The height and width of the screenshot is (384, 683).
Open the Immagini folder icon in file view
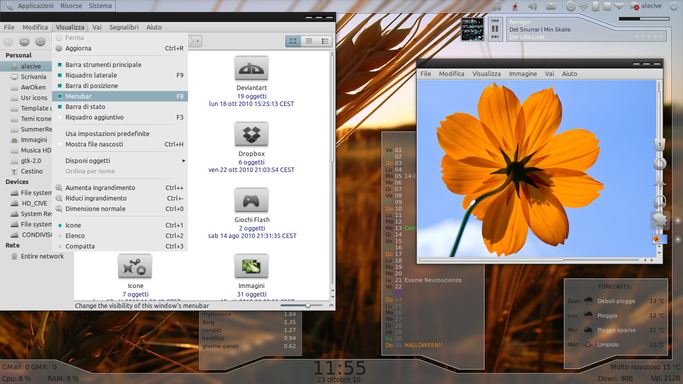pyautogui.click(x=251, y=266)
